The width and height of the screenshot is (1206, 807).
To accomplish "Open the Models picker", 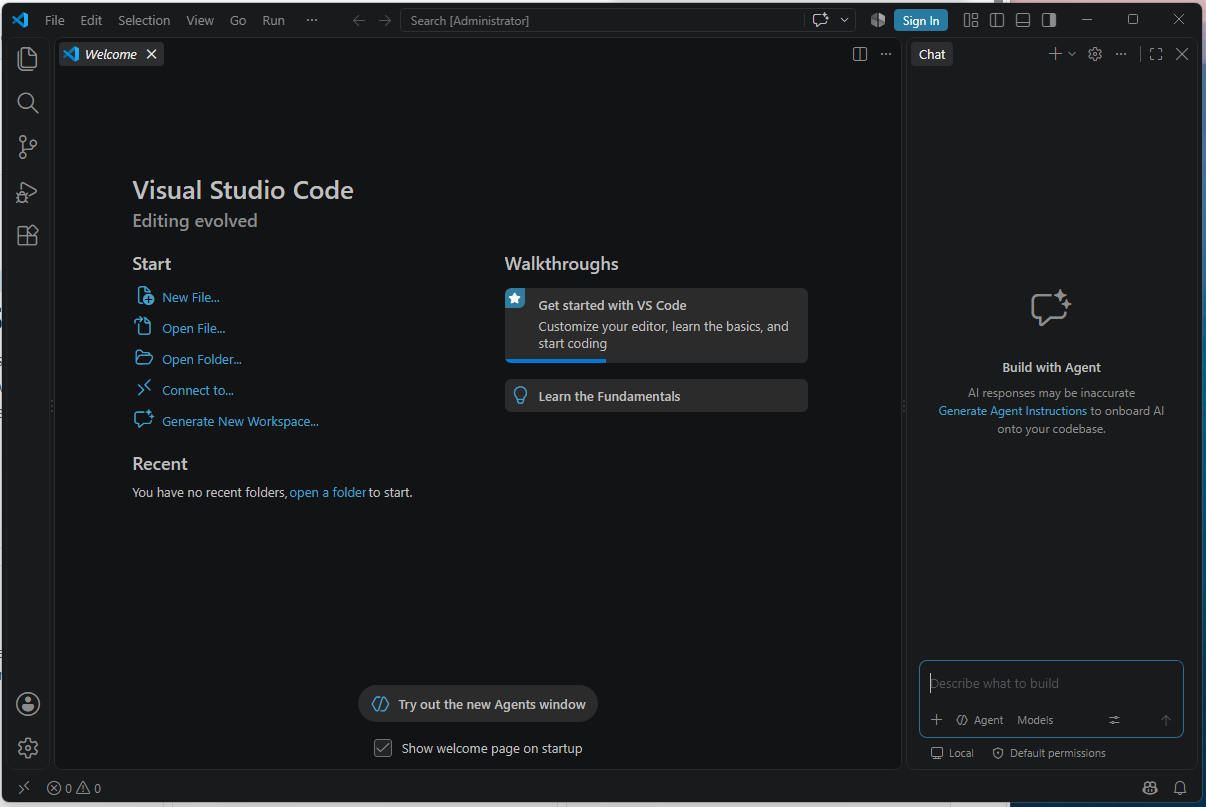I will coord(1035,720).
